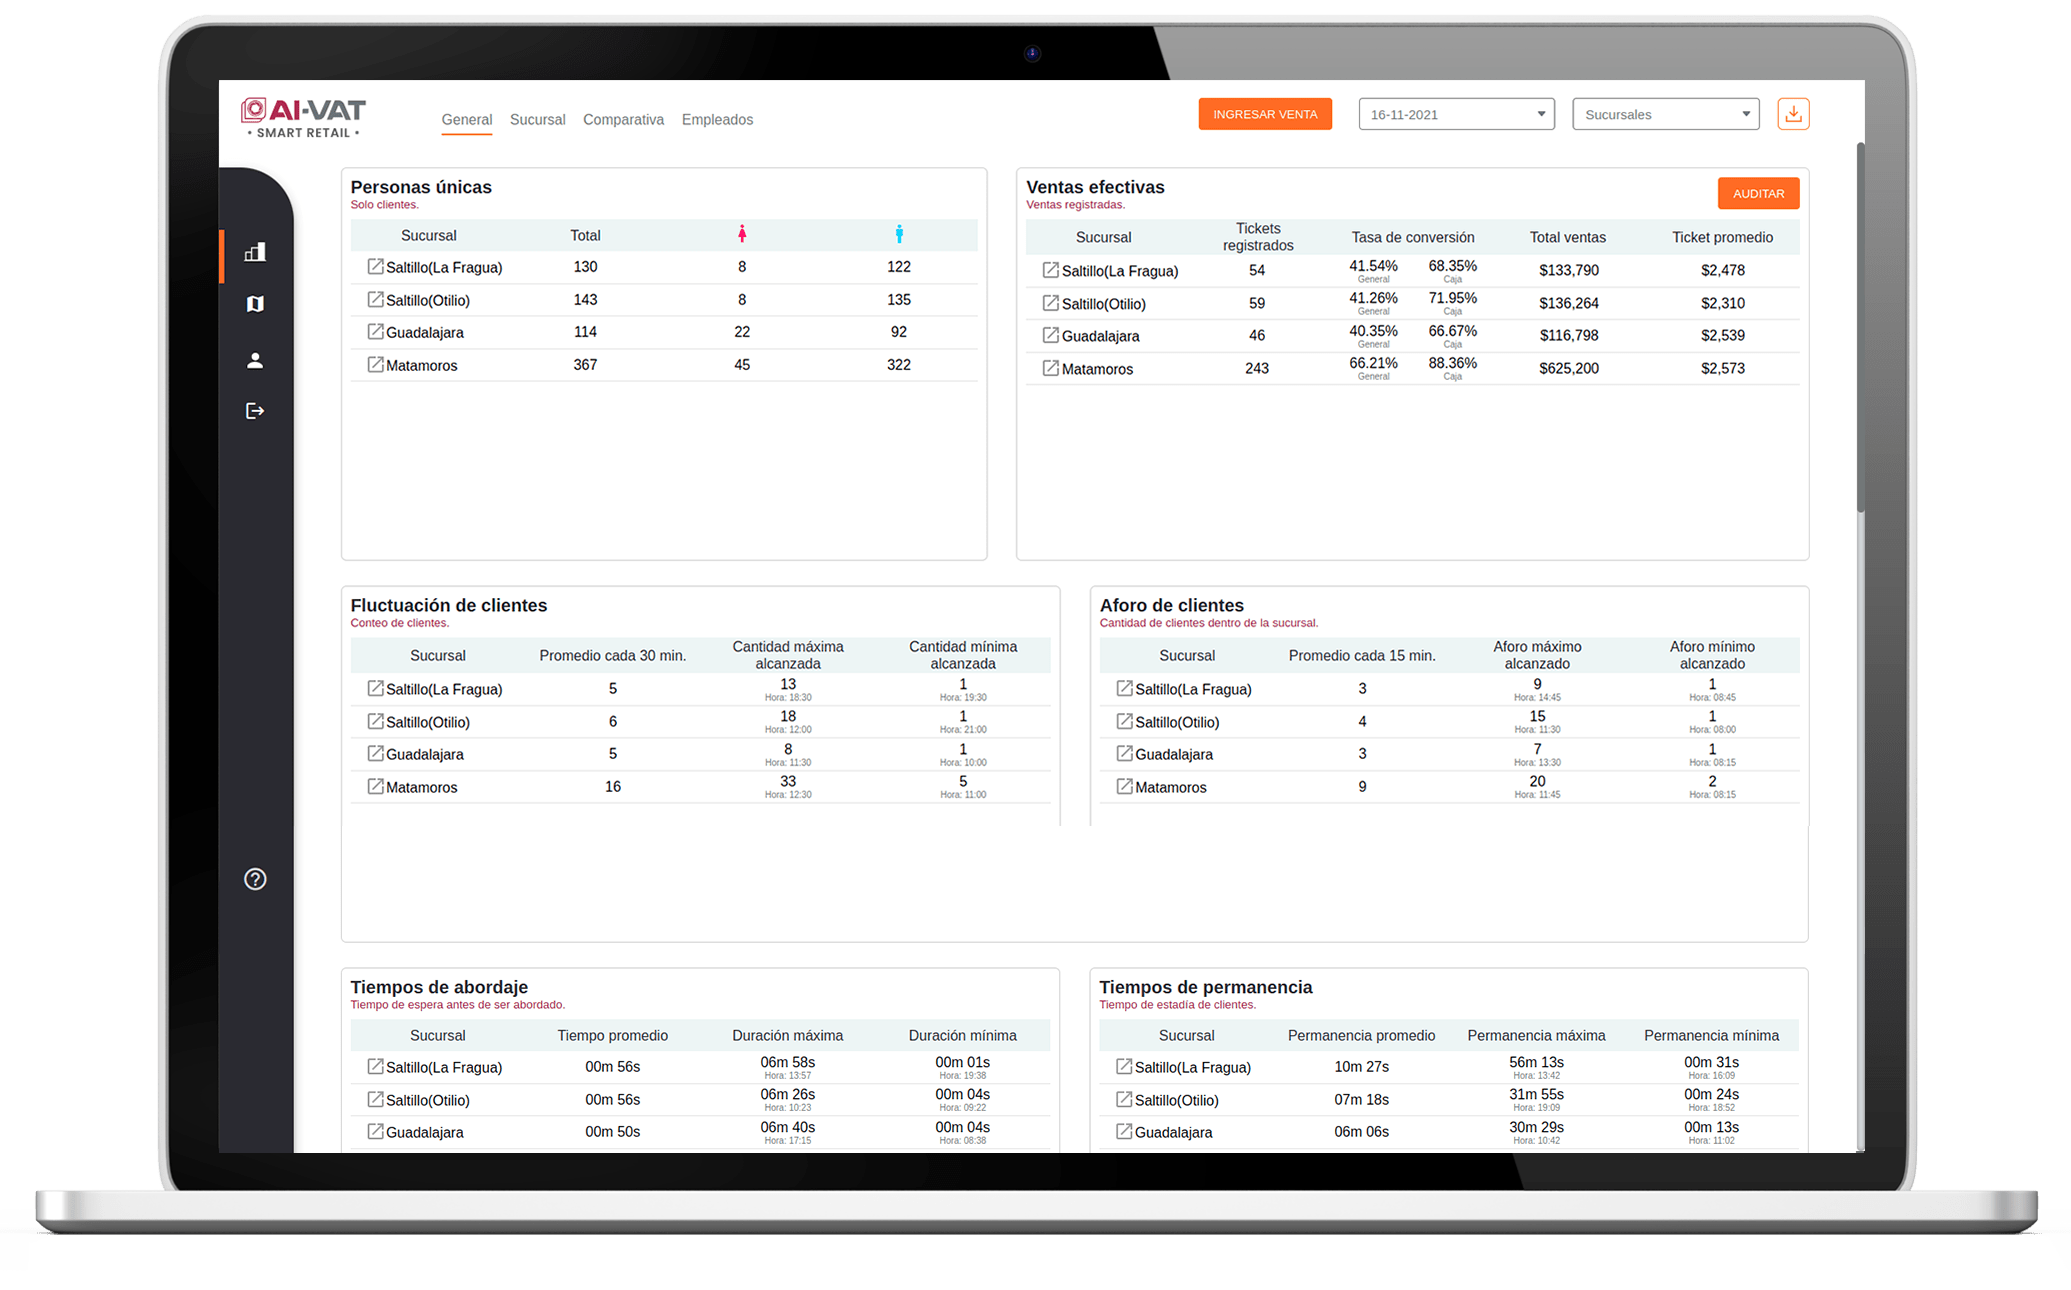Switch to the Sucursal tab
Image resolution: width=2071 pixels, height=1290 pixels.
[x=538, y=120]
